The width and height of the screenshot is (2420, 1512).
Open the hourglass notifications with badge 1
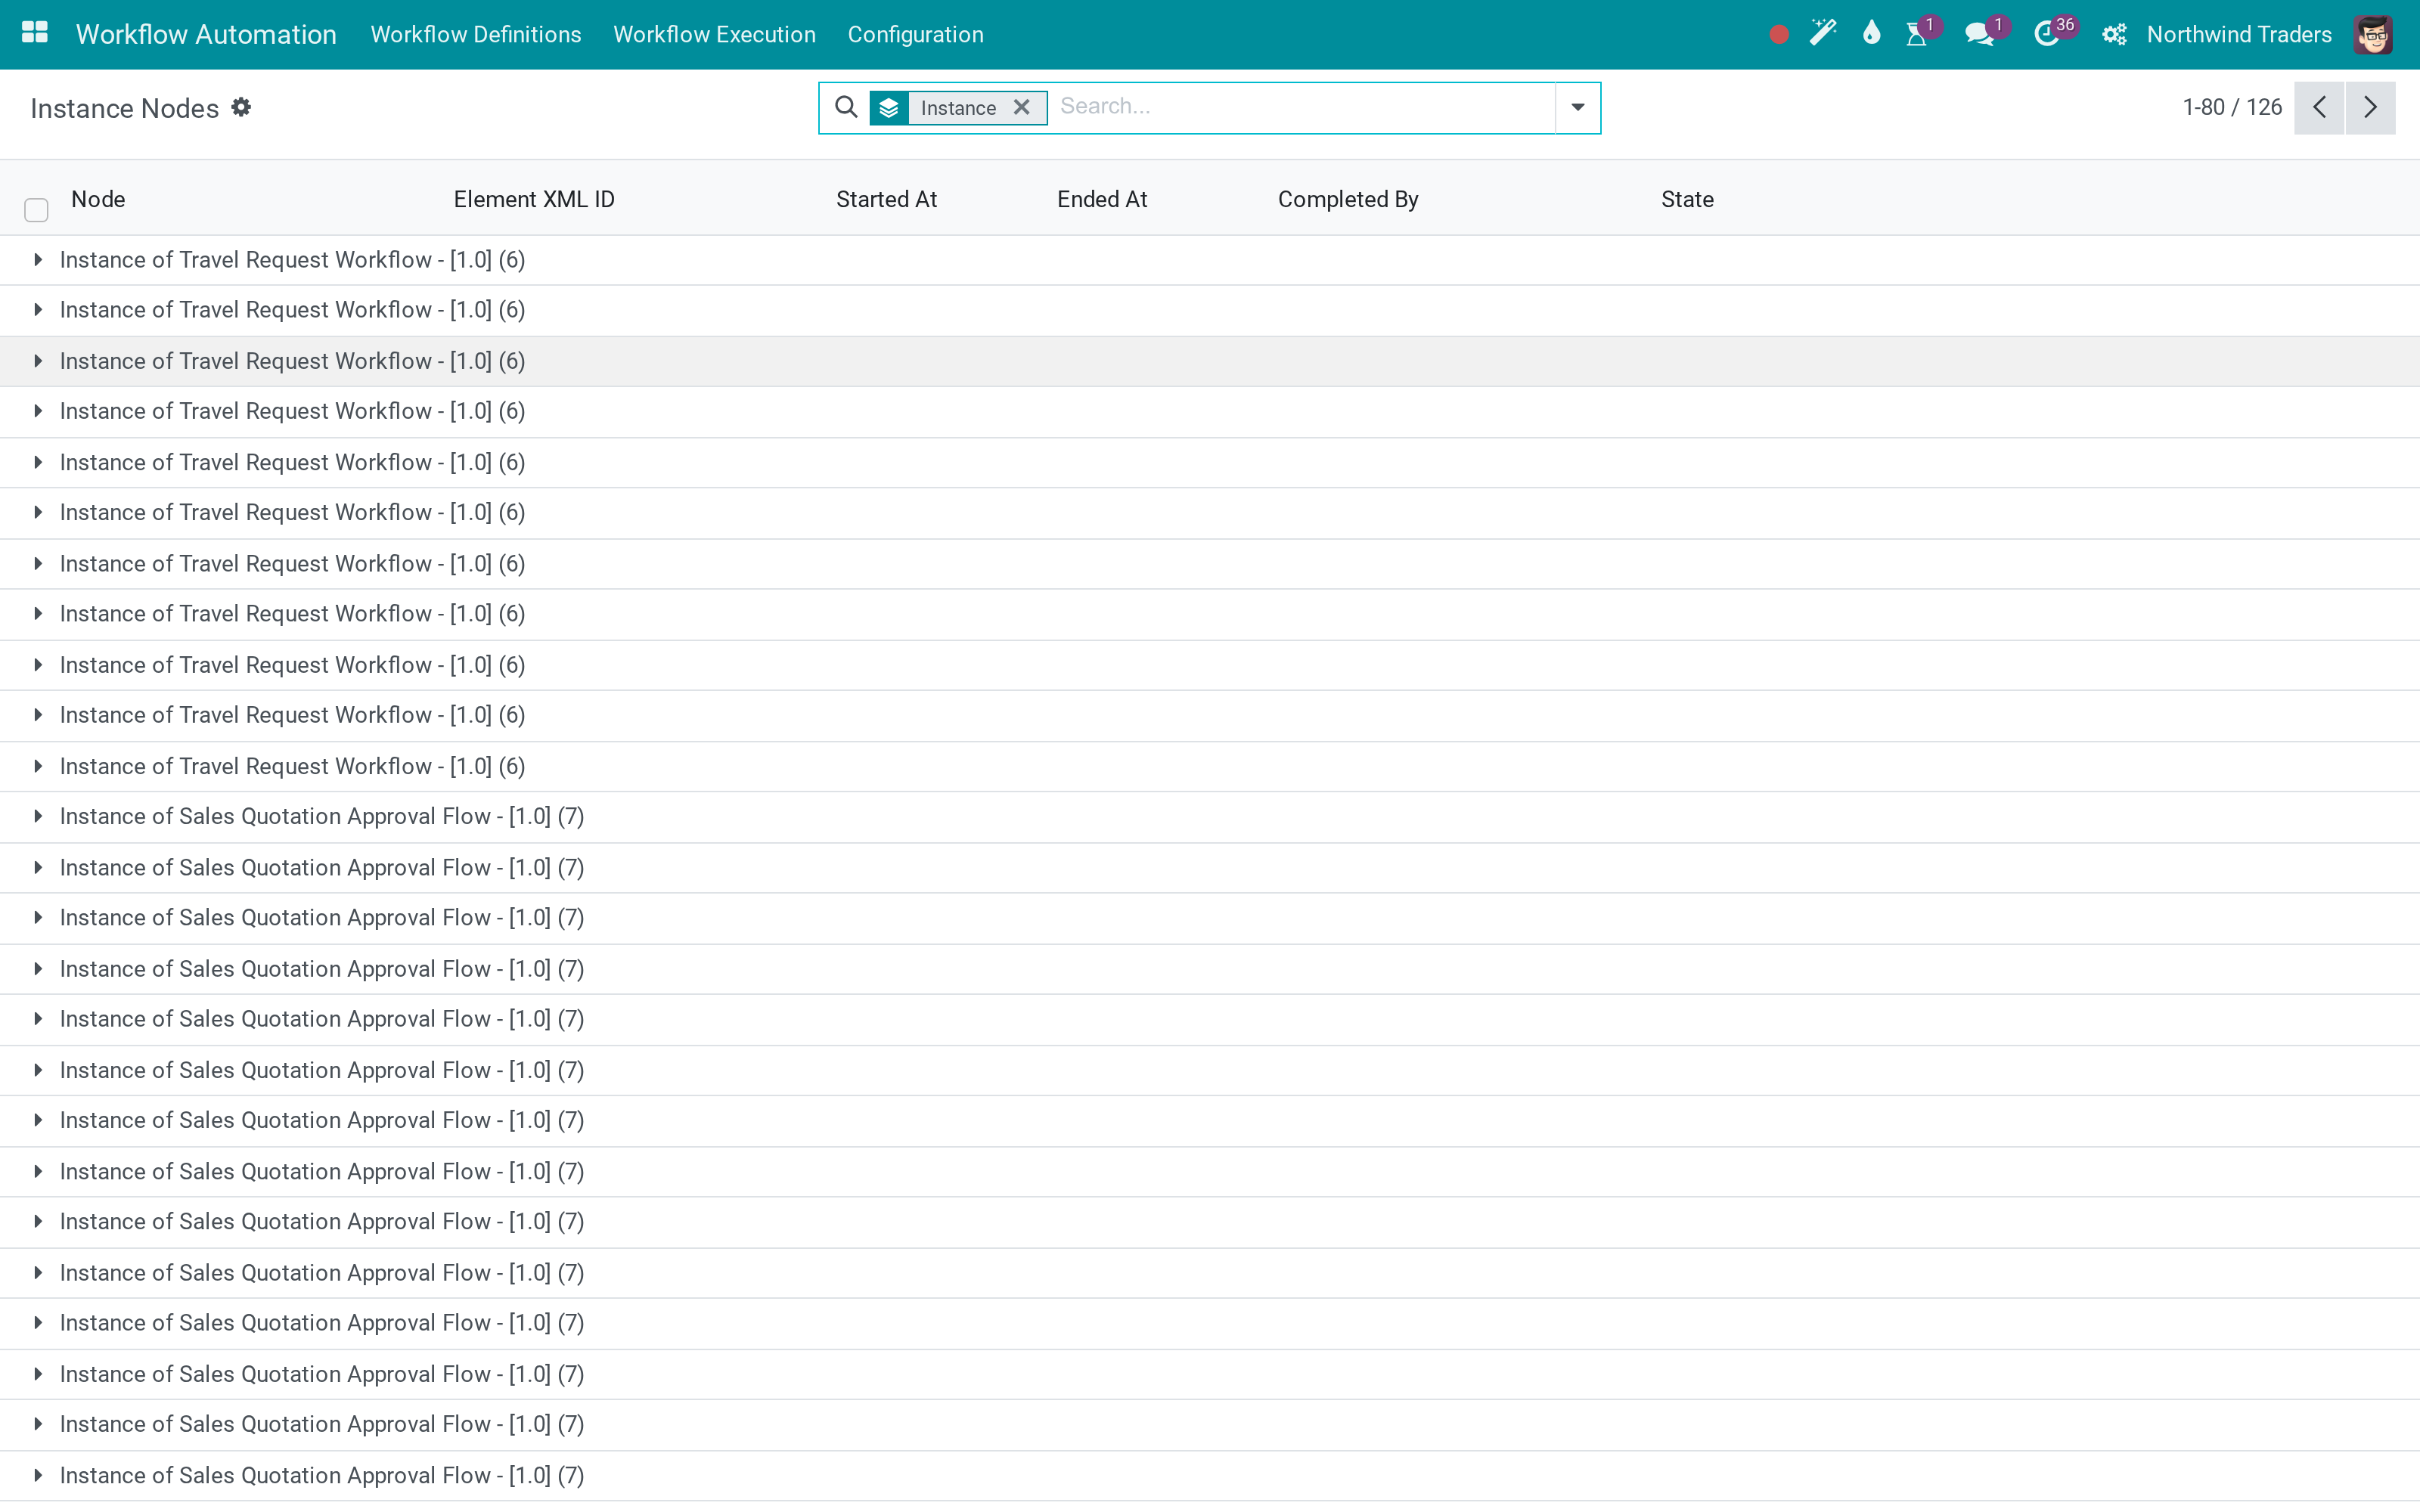1917,34
